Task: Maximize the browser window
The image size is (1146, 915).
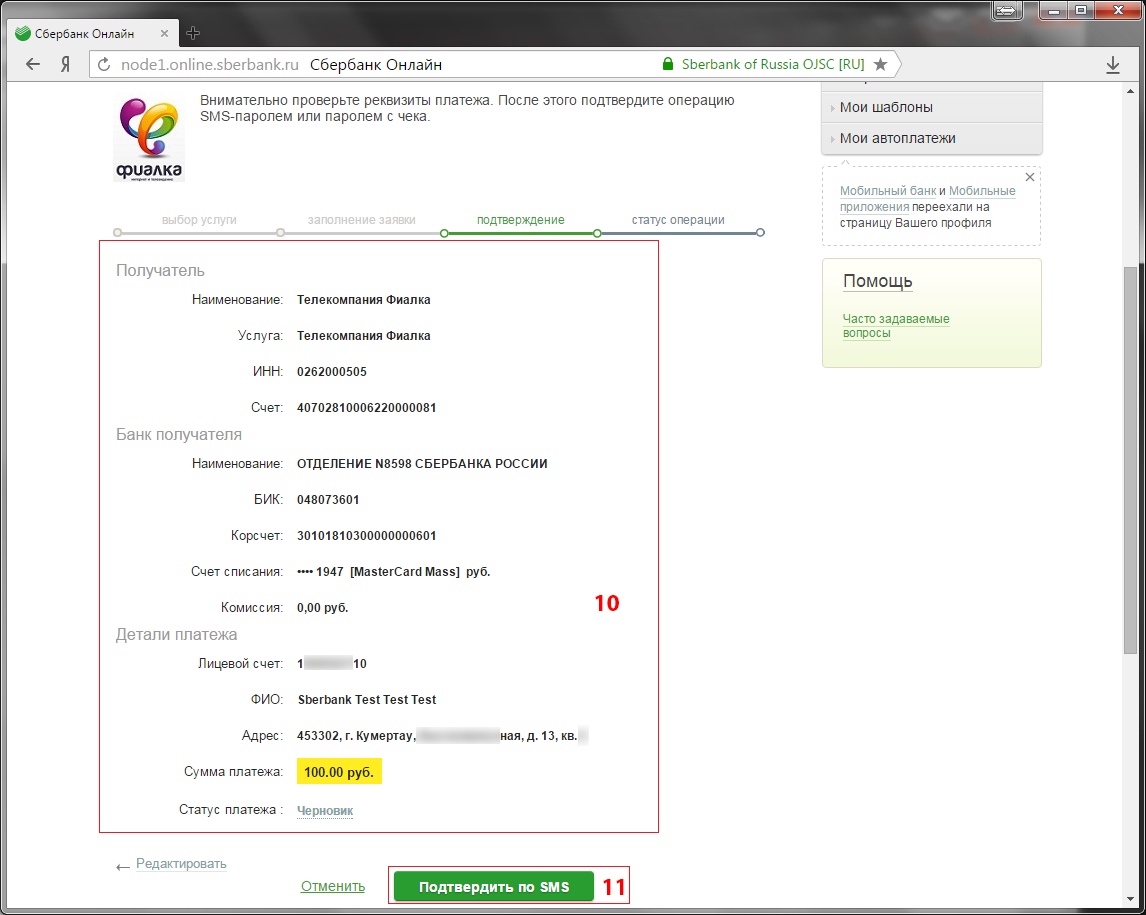Action: 1081,11
